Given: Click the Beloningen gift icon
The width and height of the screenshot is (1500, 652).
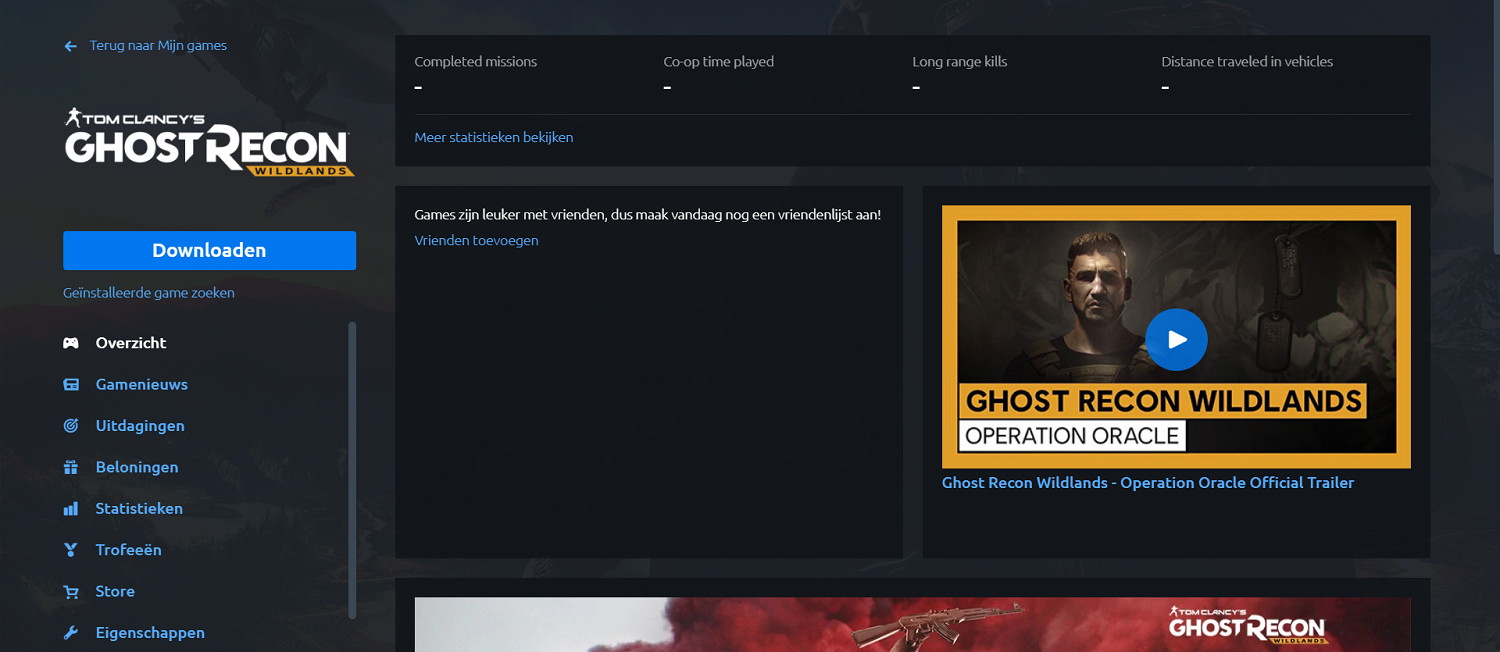Looking at the screenshot, I should tap(71, 467).
